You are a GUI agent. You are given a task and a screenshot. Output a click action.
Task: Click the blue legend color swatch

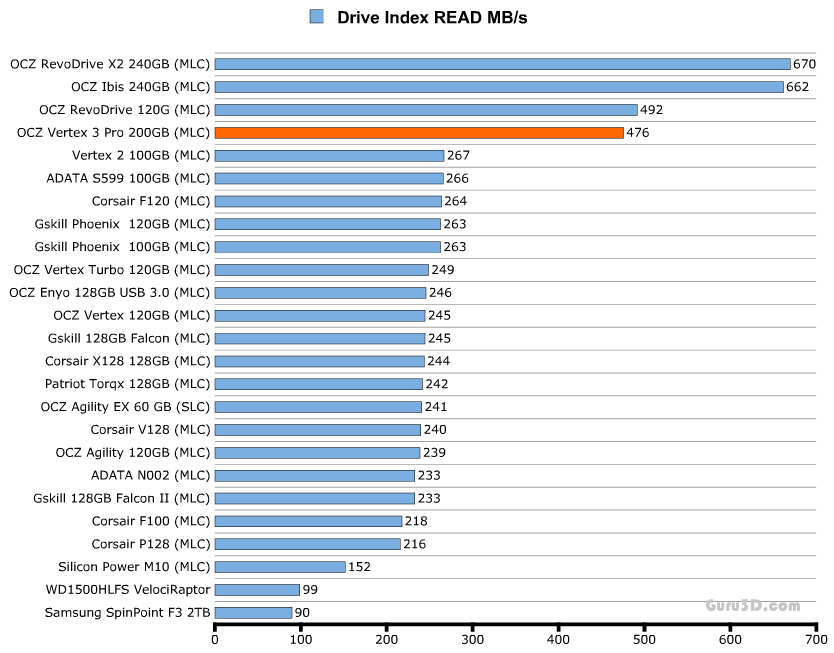click(316, 16)
